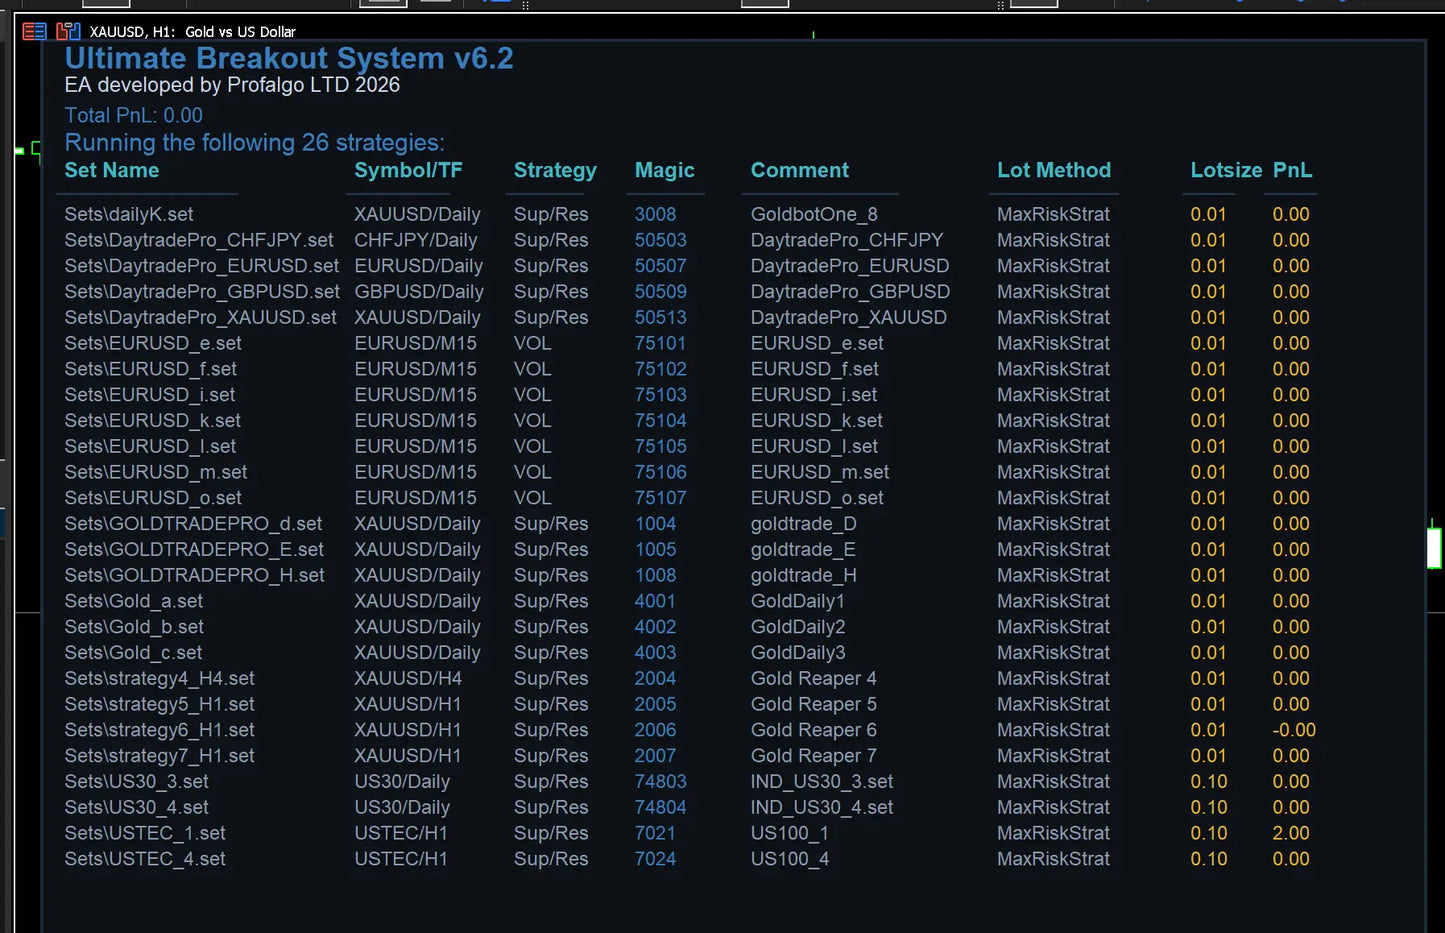Click the PnL column header
1445x933 pixels.
tap(1292, 170)
